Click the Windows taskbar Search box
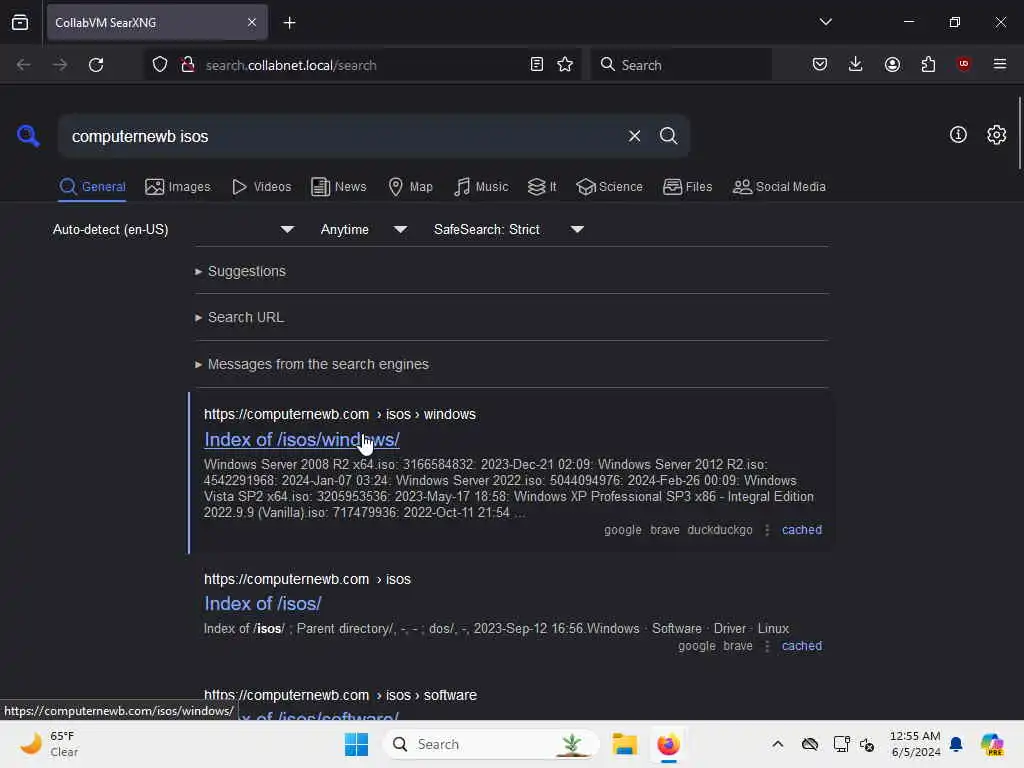1024x768 pixels. tap(491, 744)
